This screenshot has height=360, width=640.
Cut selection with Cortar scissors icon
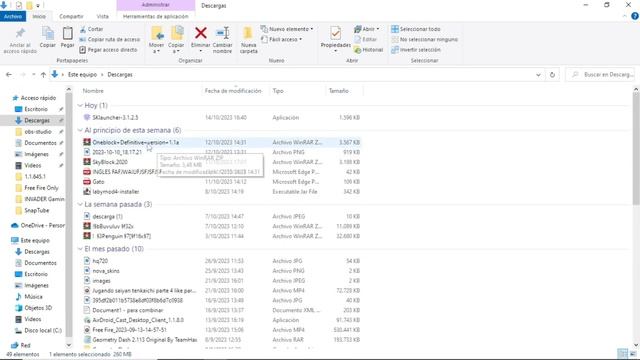point(91,29)
